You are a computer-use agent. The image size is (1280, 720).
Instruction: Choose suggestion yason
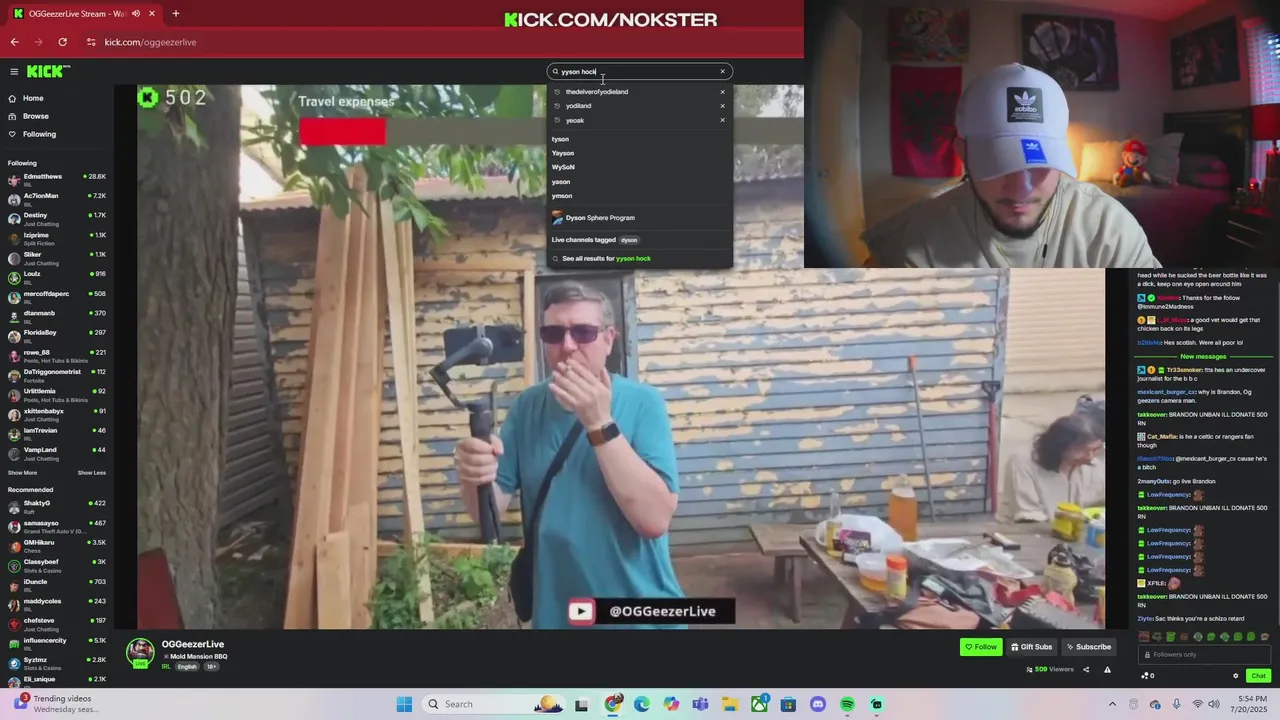click(561, 182)
